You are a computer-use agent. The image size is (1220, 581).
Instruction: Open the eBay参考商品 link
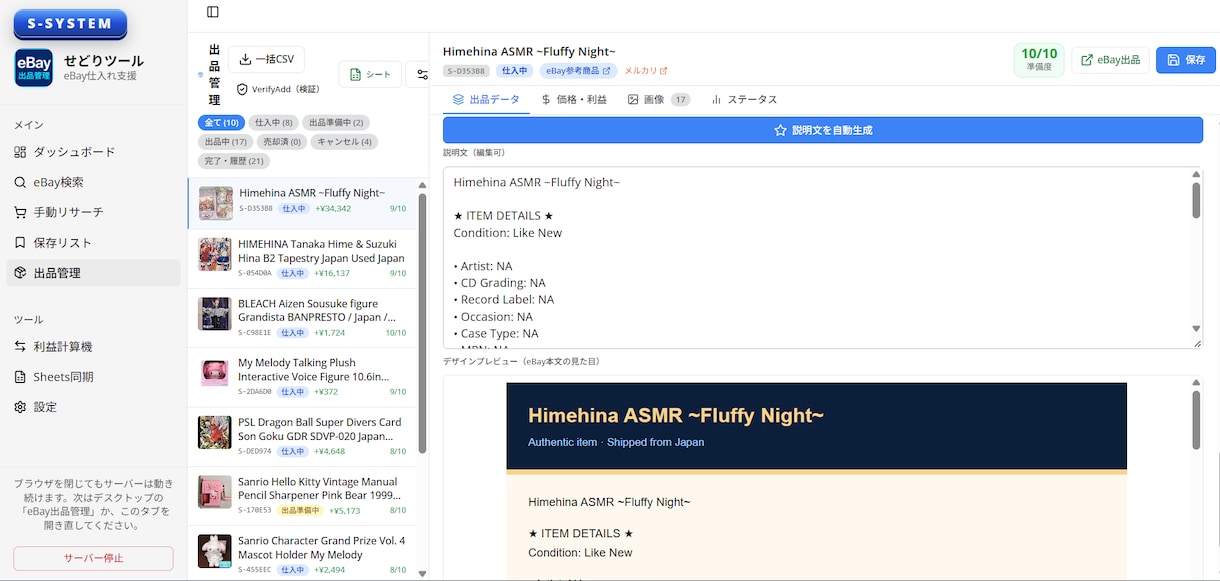point(578,71)
